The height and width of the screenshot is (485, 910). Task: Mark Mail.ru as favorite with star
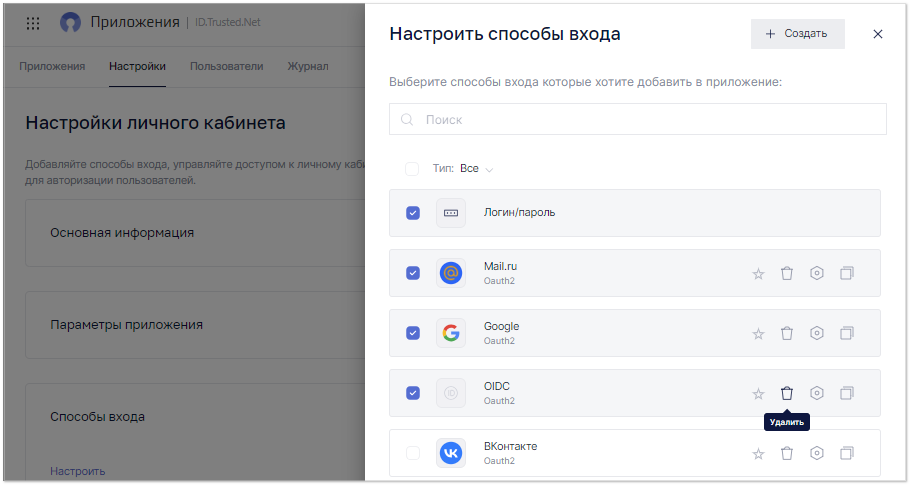coord(758,273)
